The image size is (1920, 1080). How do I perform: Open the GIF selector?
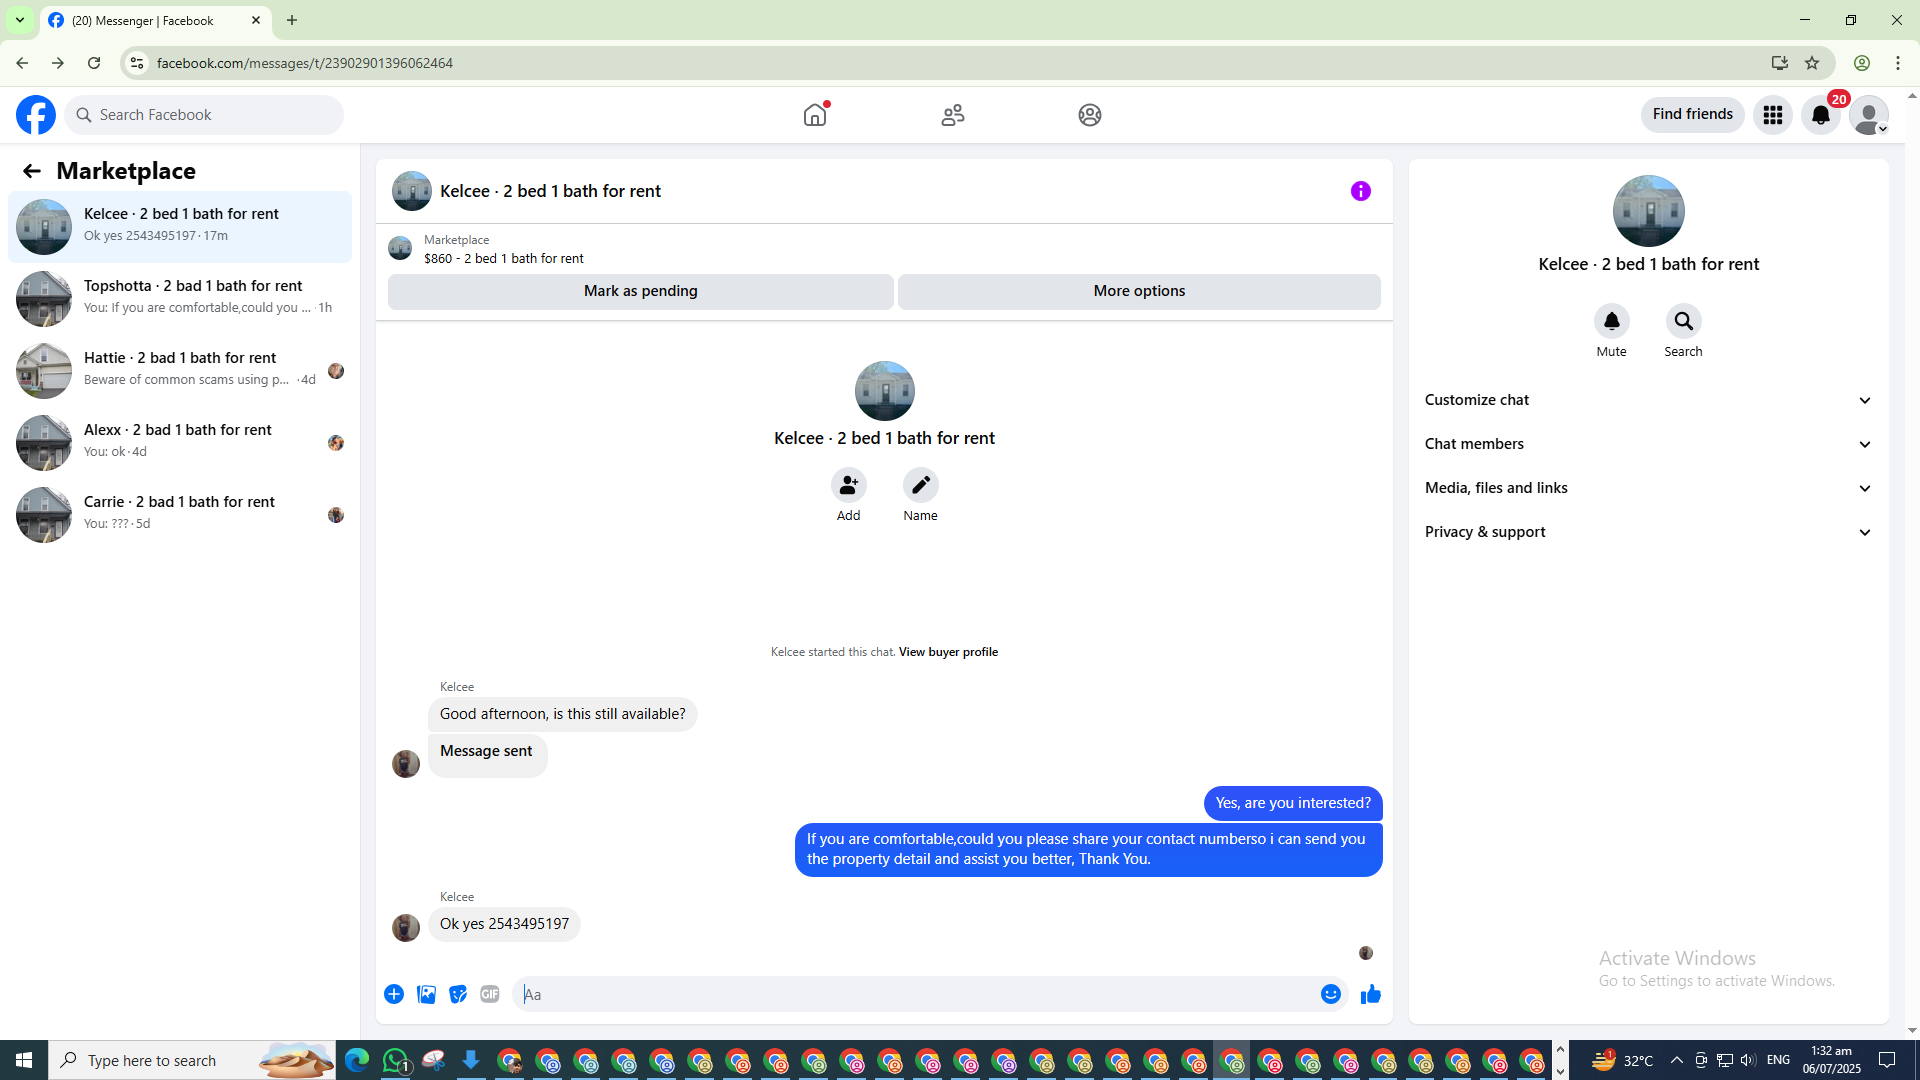(x=489, y=994)
